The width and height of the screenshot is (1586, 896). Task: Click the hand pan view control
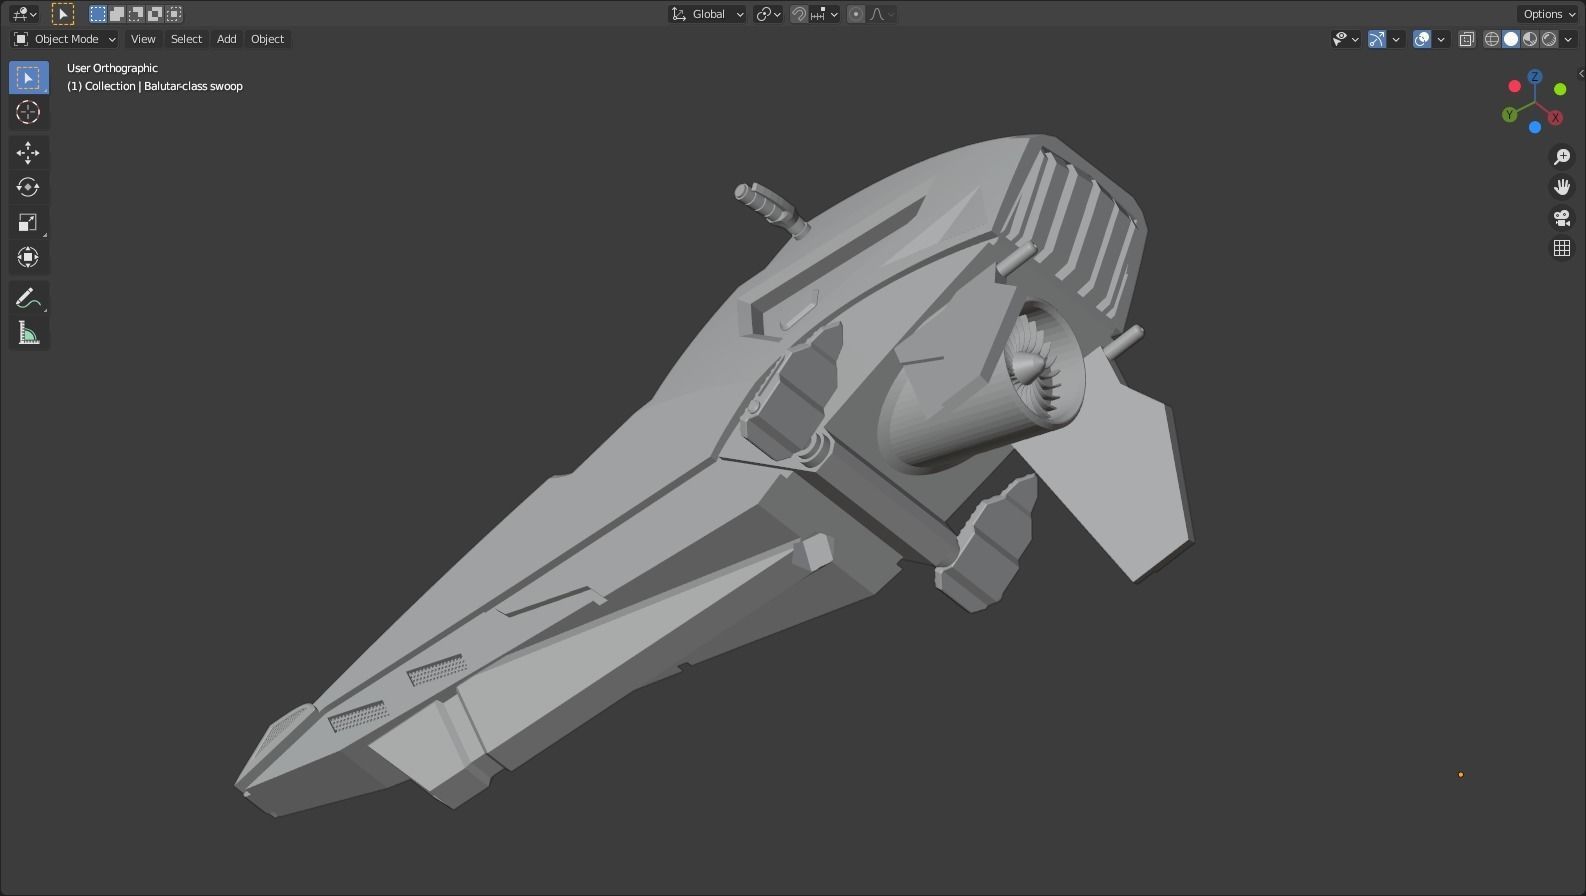pos(1562,187)
